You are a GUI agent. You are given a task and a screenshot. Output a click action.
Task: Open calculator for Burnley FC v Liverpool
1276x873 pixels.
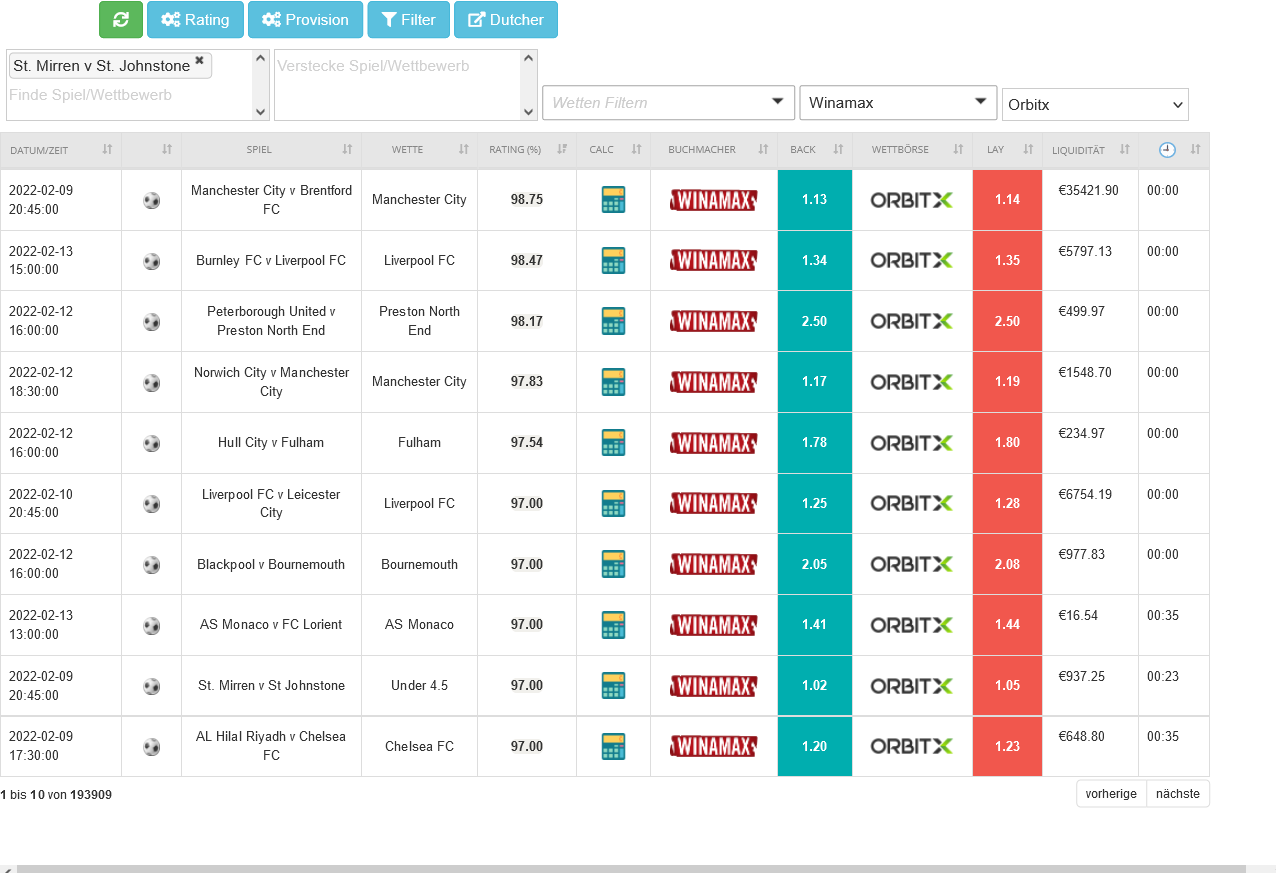coord(613,260)
